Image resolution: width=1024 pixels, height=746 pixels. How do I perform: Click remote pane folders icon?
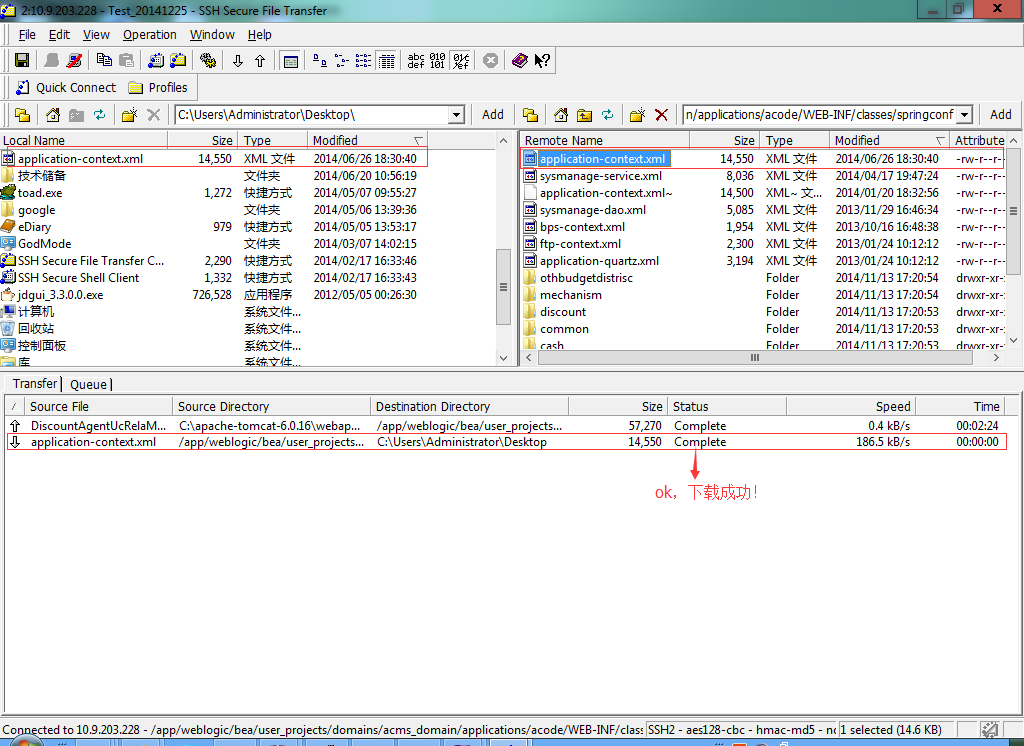click(x=530, y=115)
